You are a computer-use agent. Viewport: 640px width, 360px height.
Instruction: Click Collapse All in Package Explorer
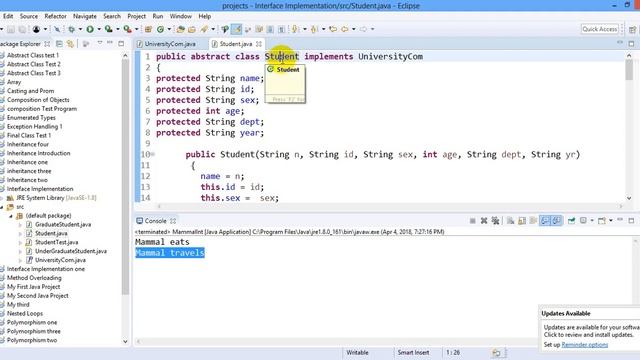pyautogui.click(x=59, y=44)
